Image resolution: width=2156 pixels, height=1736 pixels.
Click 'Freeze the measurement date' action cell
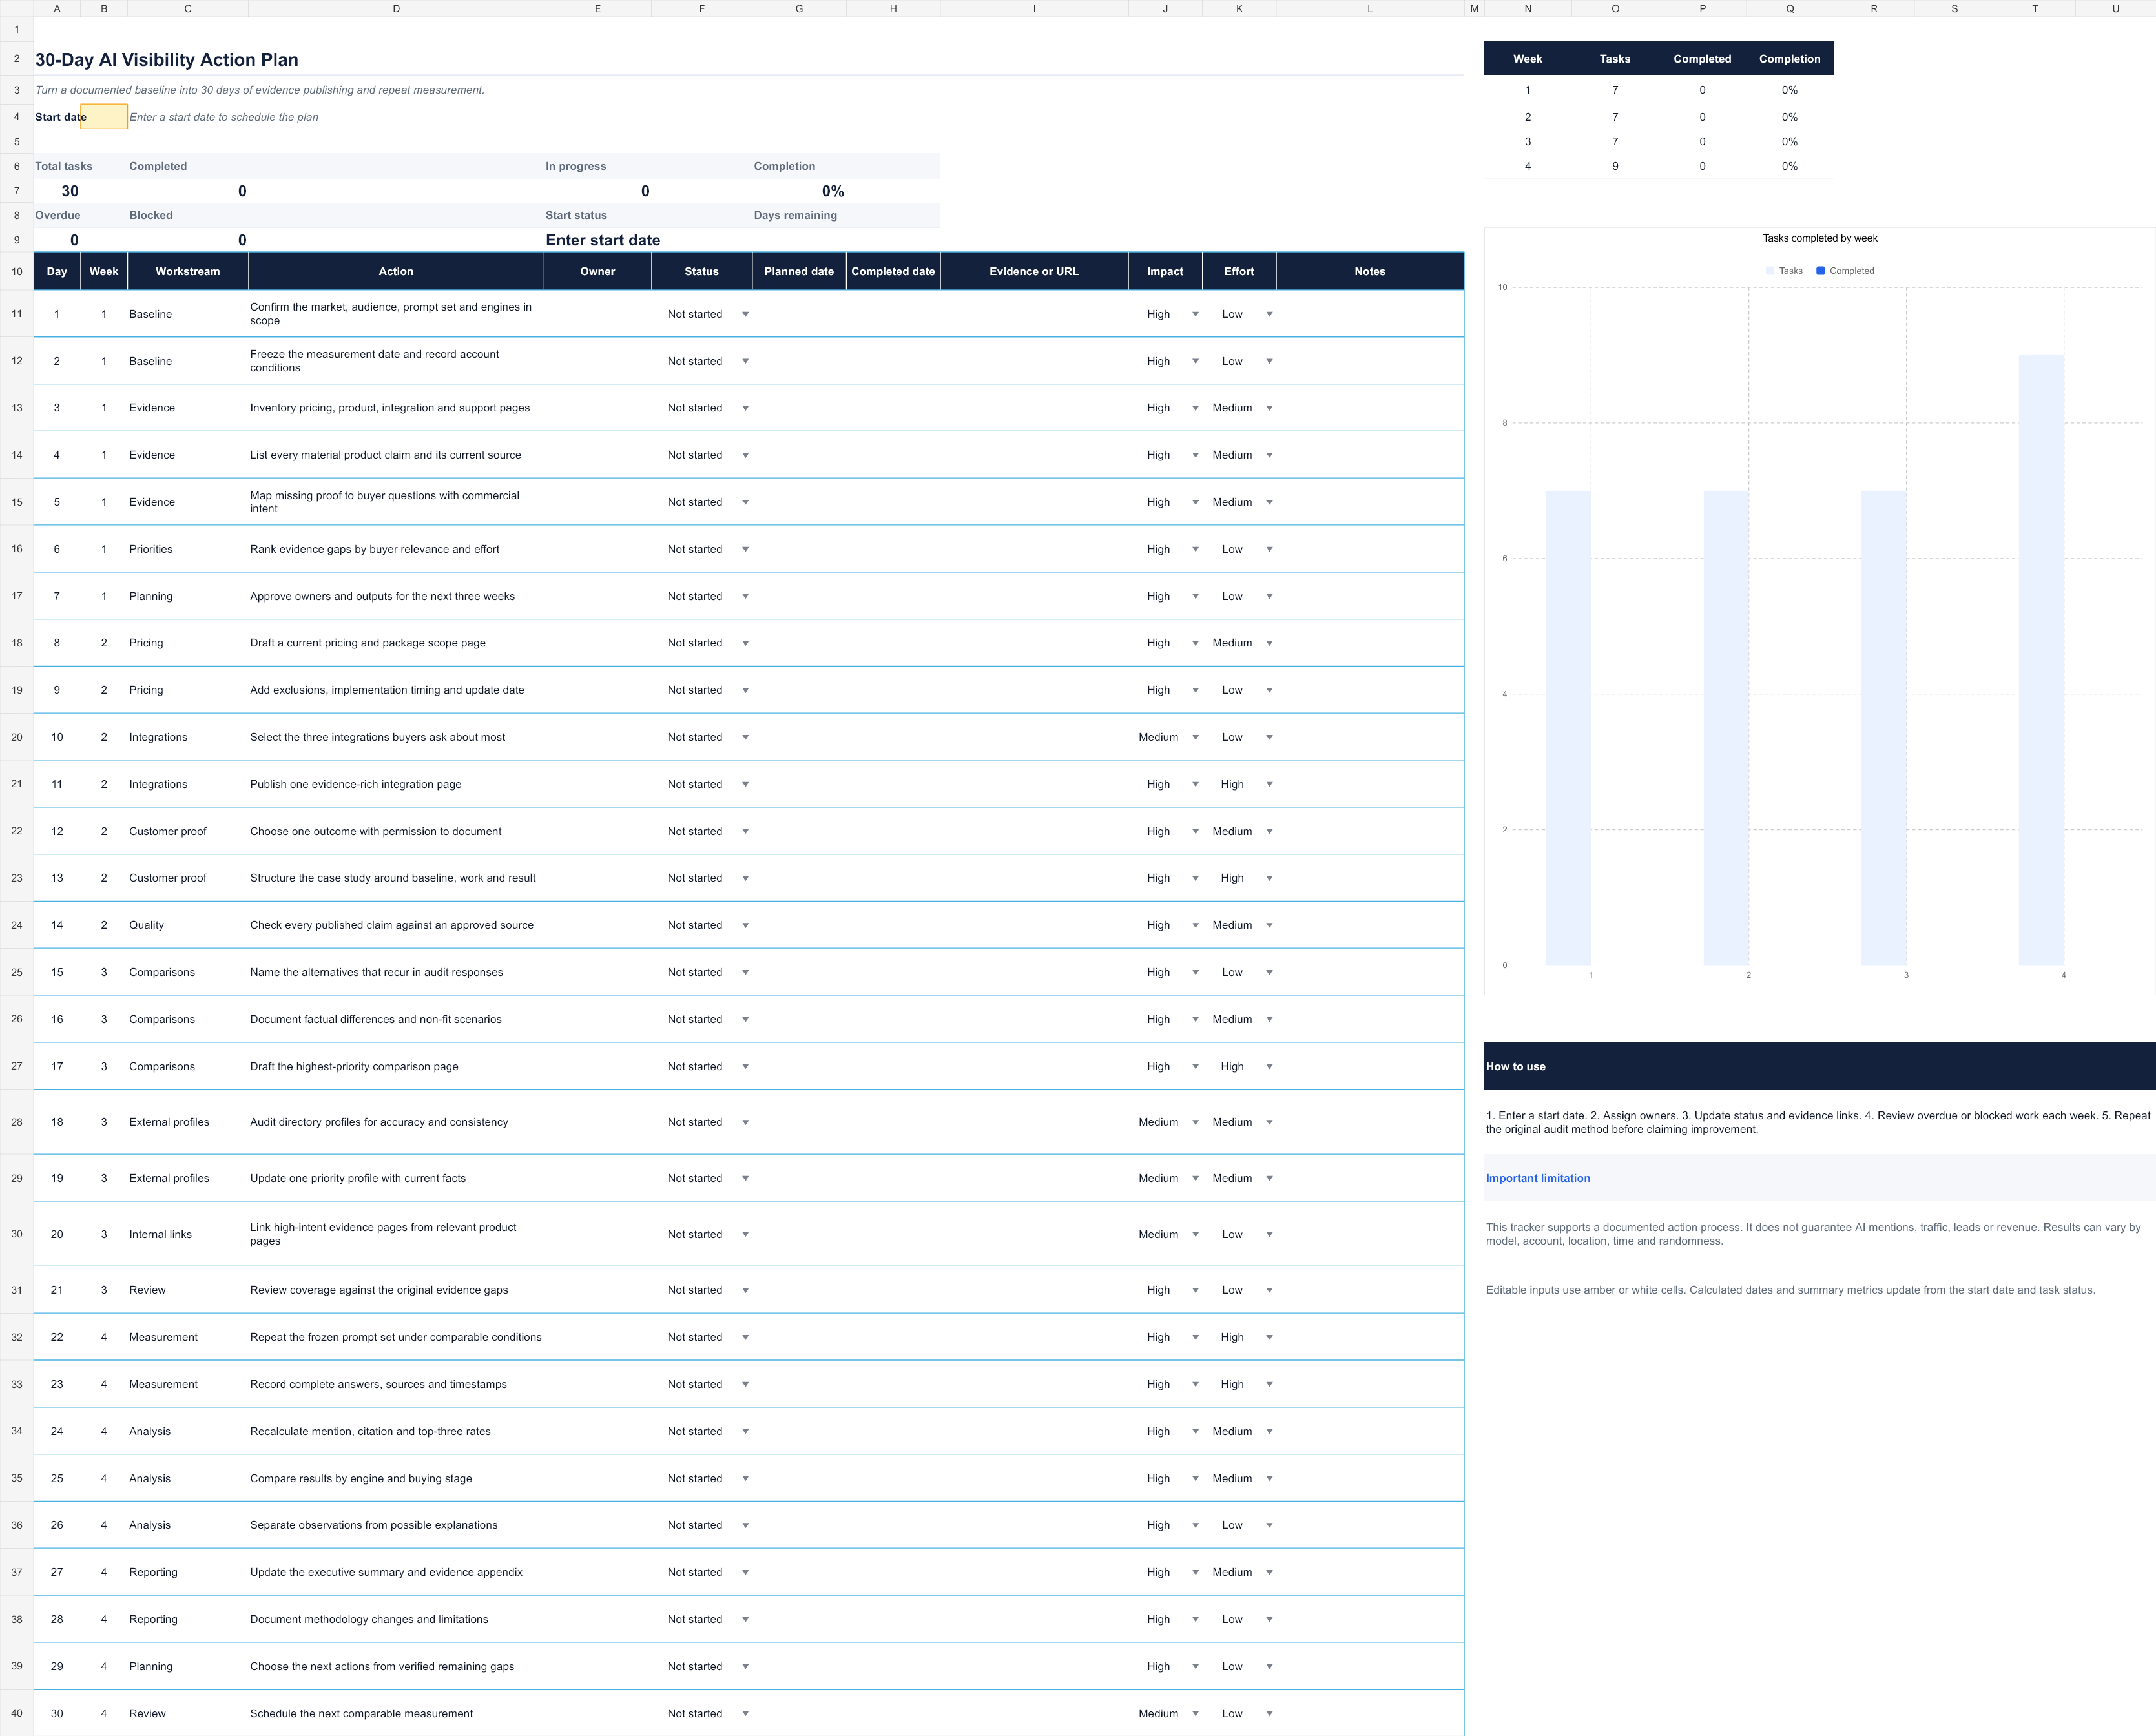pyautogui.click(x=396, y=361)
